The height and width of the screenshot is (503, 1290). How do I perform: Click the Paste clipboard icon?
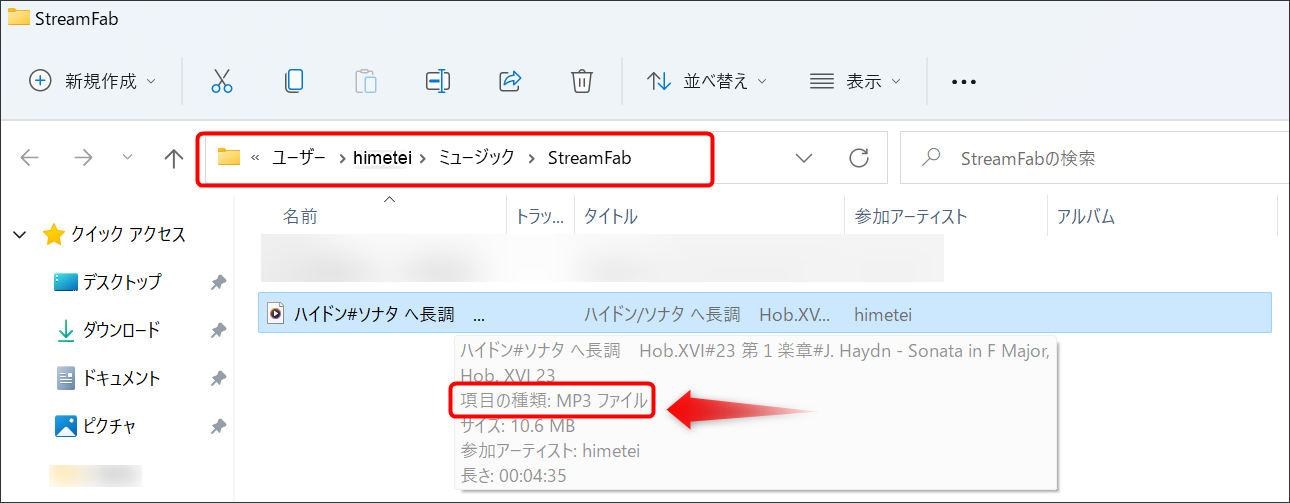366,81
